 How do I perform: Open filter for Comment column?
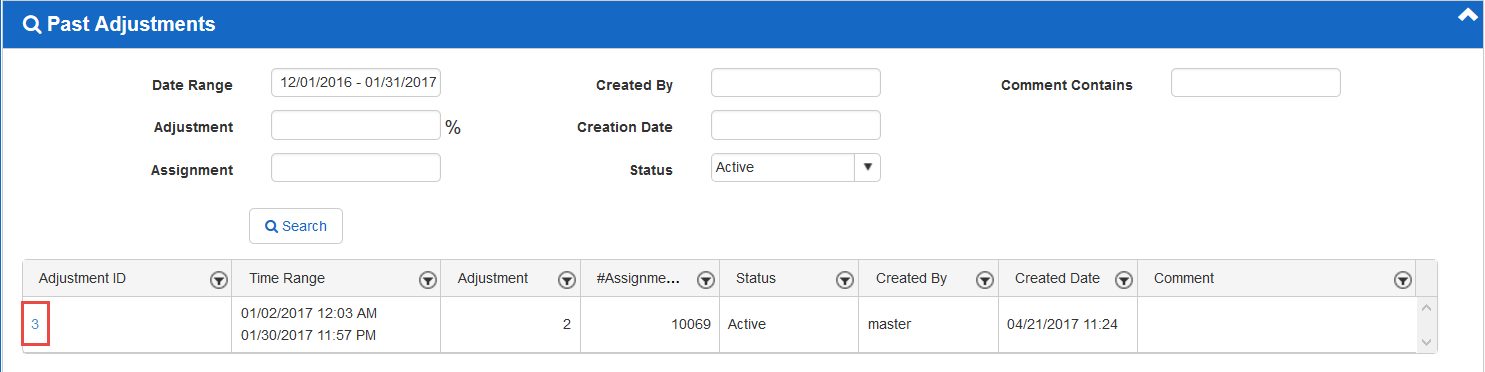tap(1402, 280)
